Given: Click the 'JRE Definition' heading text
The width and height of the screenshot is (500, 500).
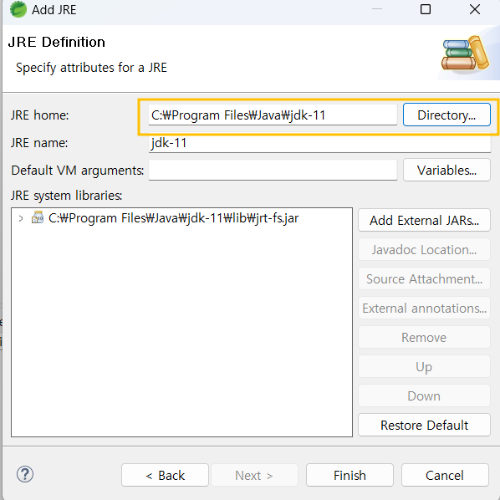Looking at the screenshot, I should pyautogui.click(x=56, y=42).
